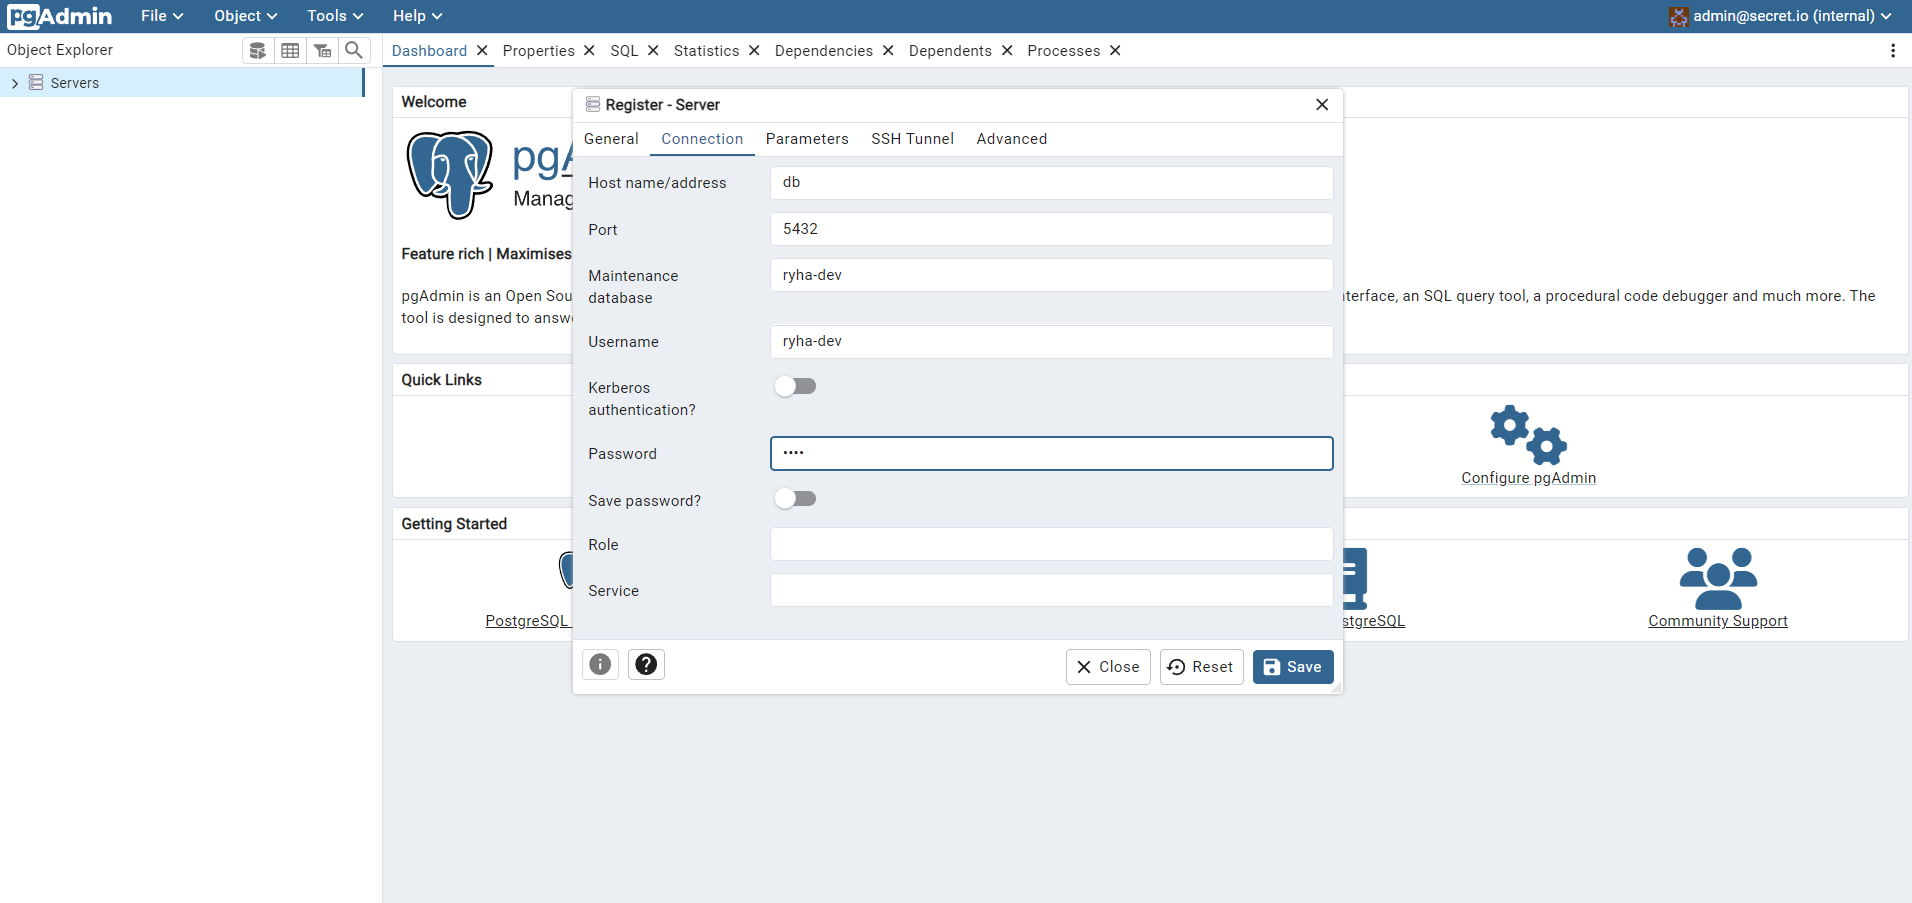Click the Close button in dialog footer

point(1108,667)
